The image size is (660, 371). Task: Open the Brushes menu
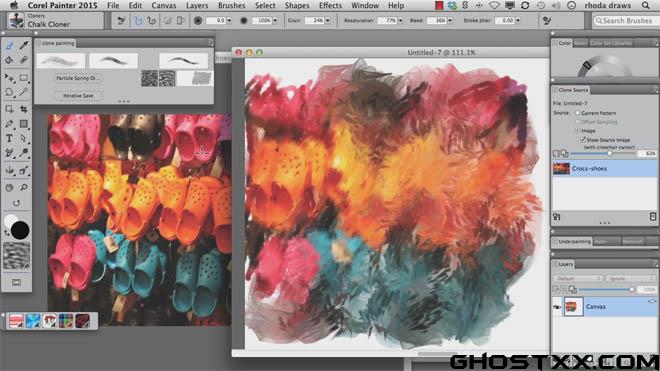click(232, 5)
